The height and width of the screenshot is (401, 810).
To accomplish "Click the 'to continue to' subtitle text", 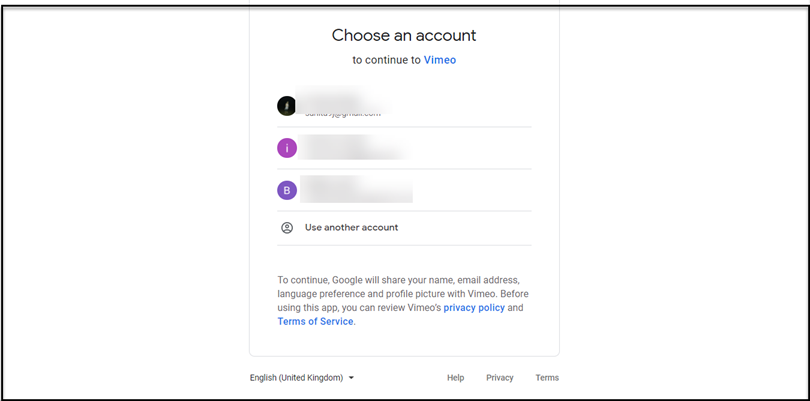I will click(x=386, y=60).
